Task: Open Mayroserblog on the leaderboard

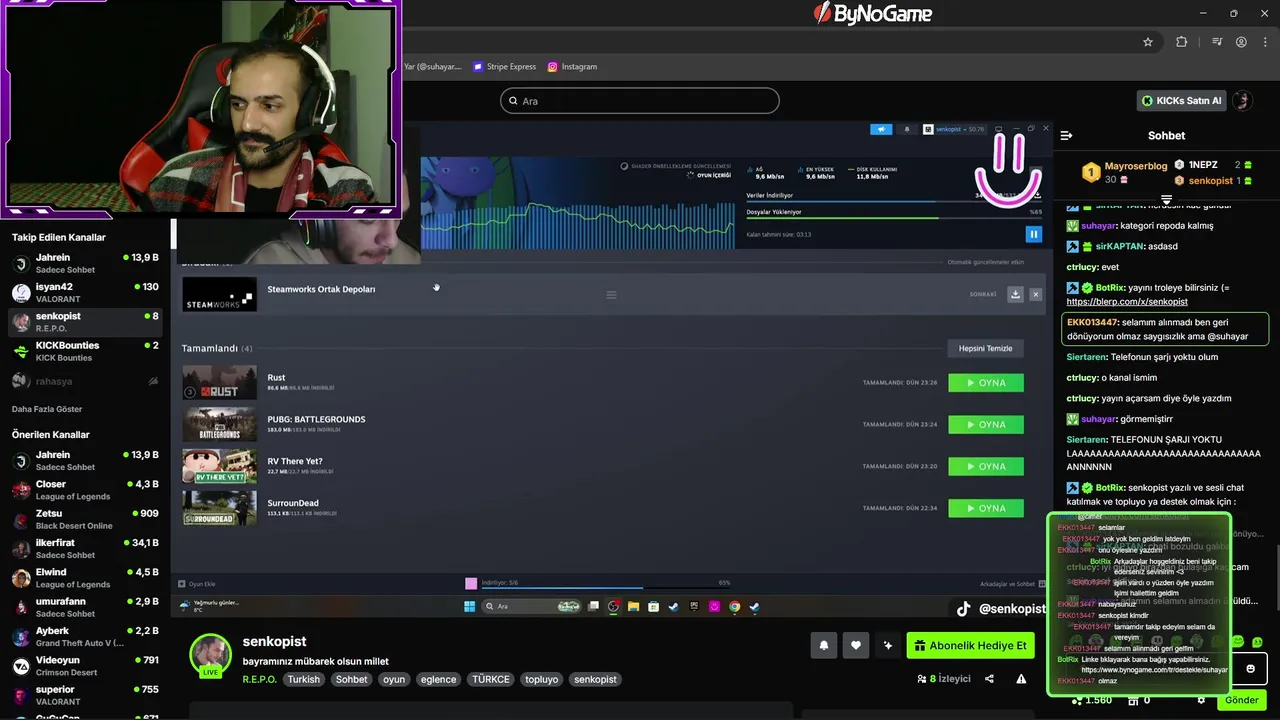Action: tap(1136, 166)
